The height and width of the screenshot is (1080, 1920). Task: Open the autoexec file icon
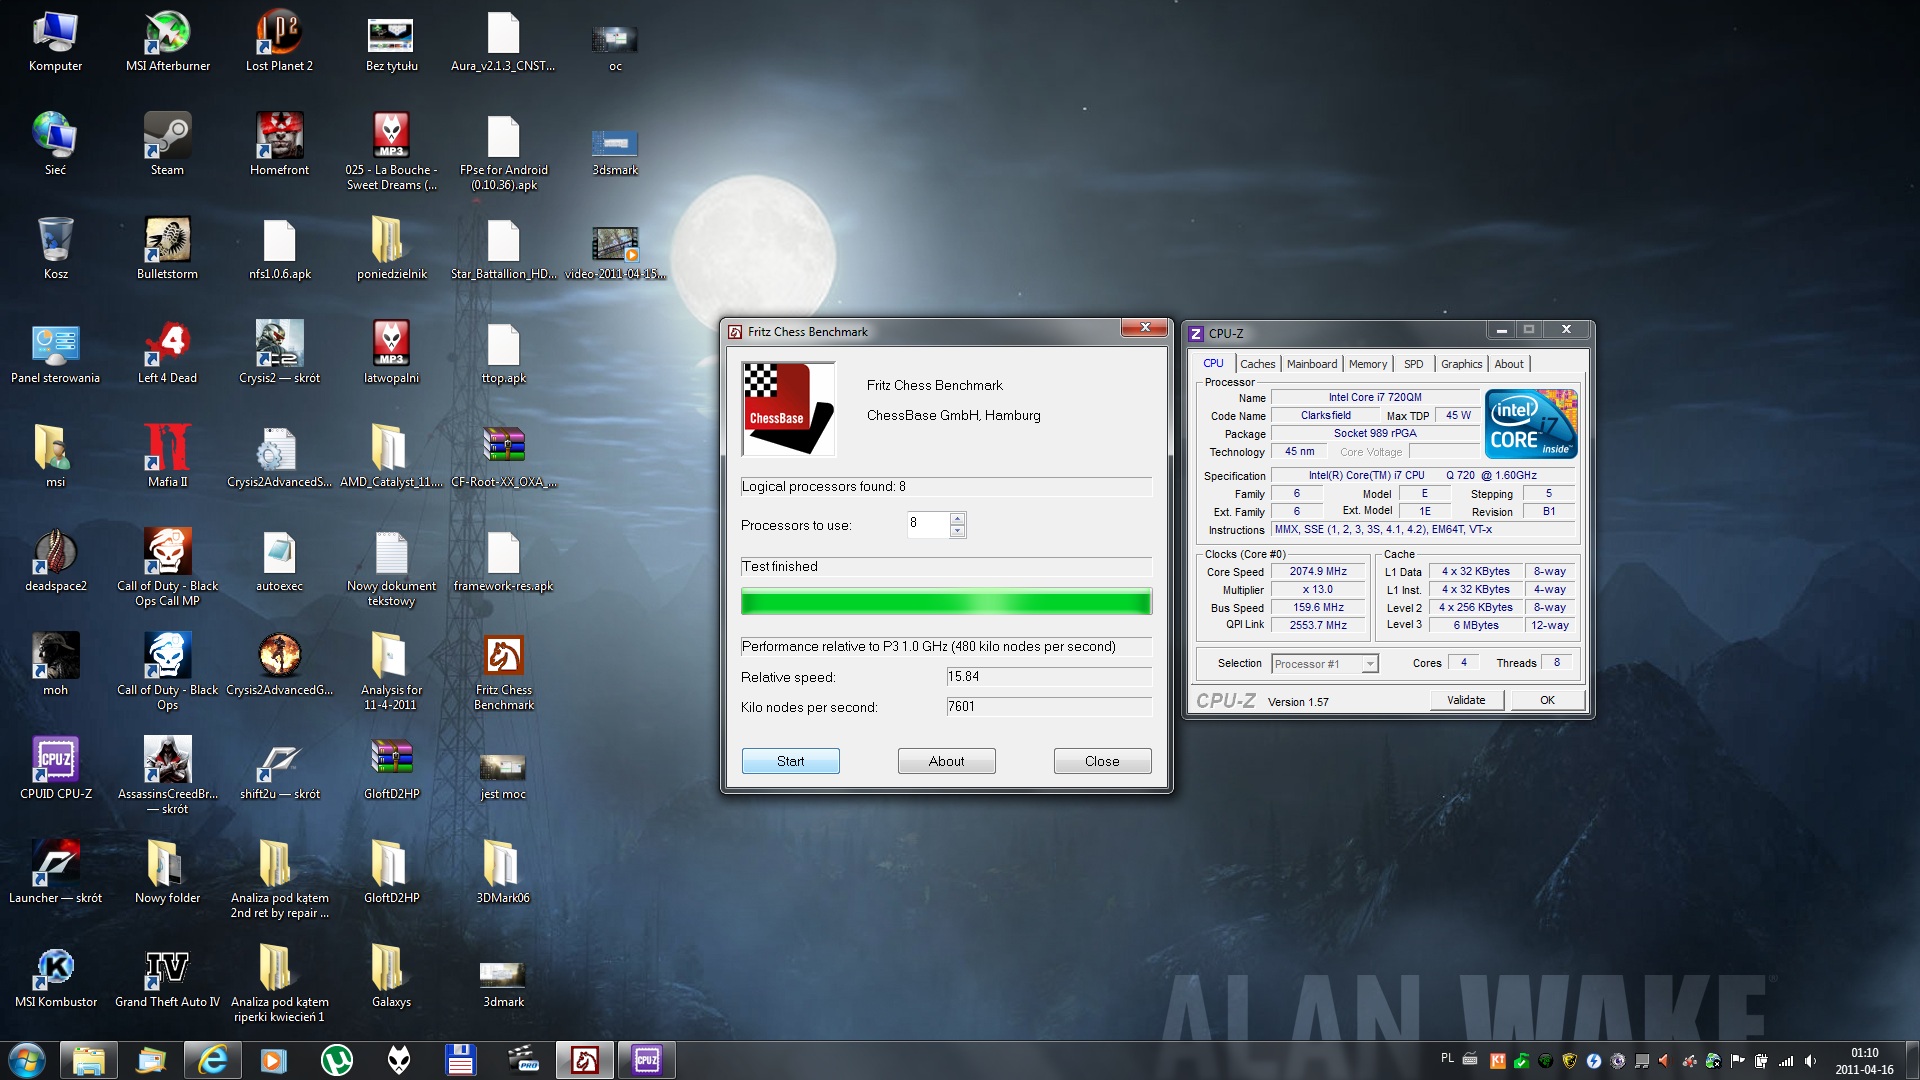pyautogui.click(x=279, y=562)
